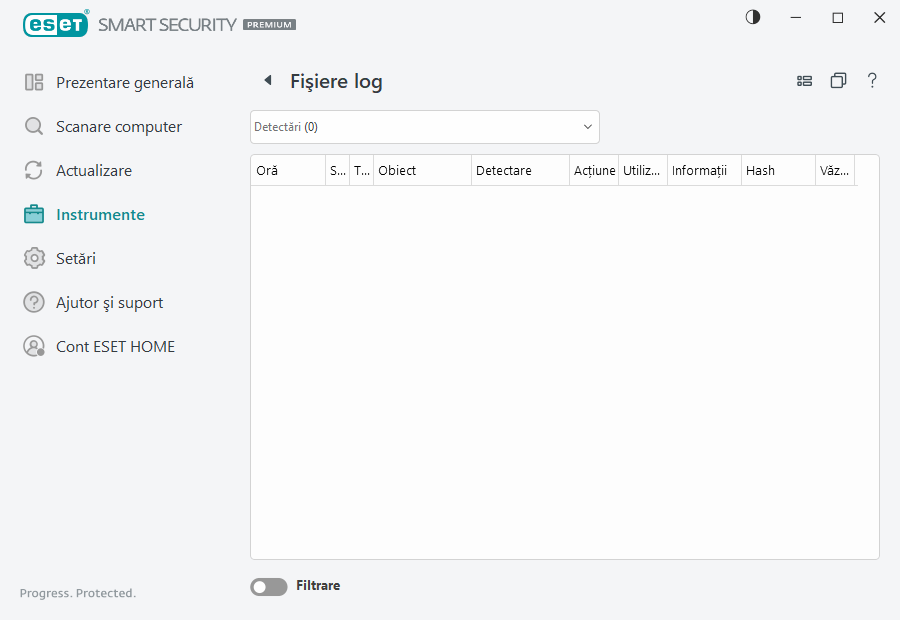Open the Detectări (0) dropdown

(x=424, y=127)
